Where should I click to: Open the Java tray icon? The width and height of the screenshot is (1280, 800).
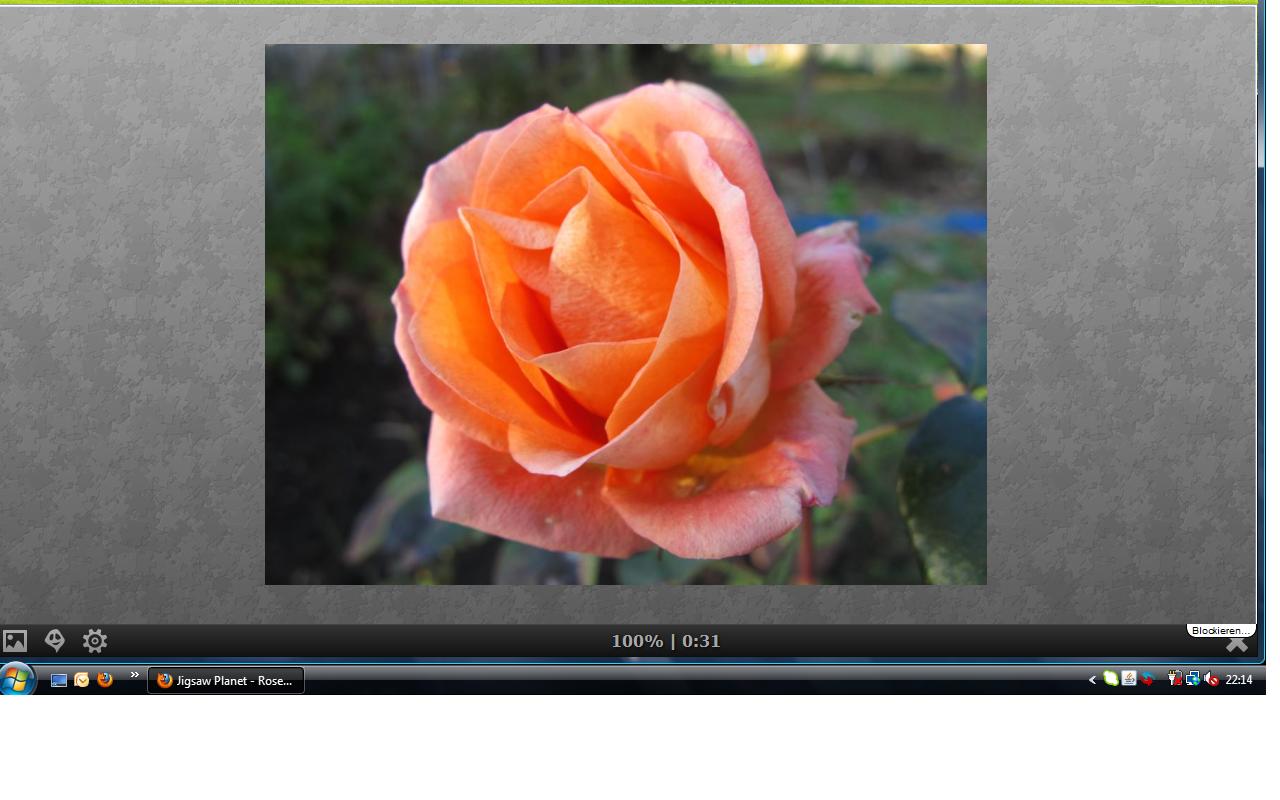coord(1129,679)
